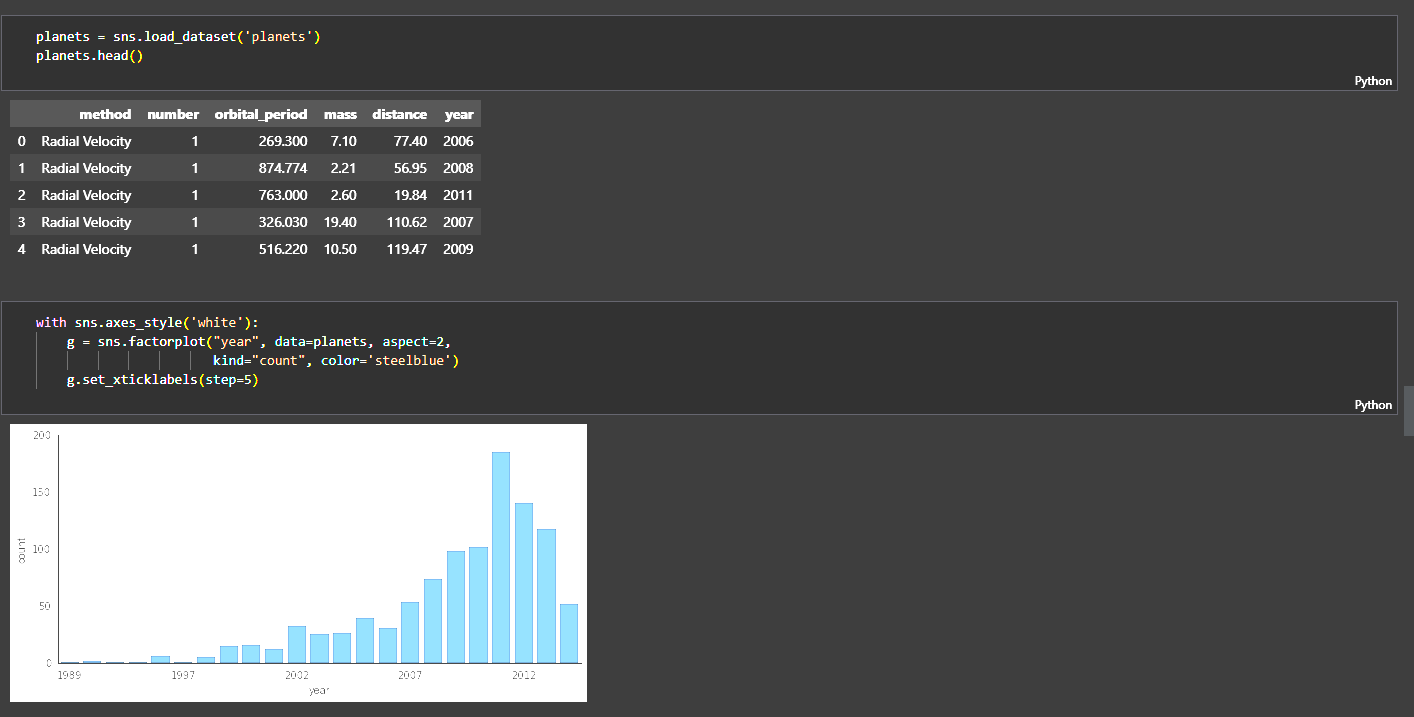Click the "method" column header
1414x717 pixels.
pos(105,114)
